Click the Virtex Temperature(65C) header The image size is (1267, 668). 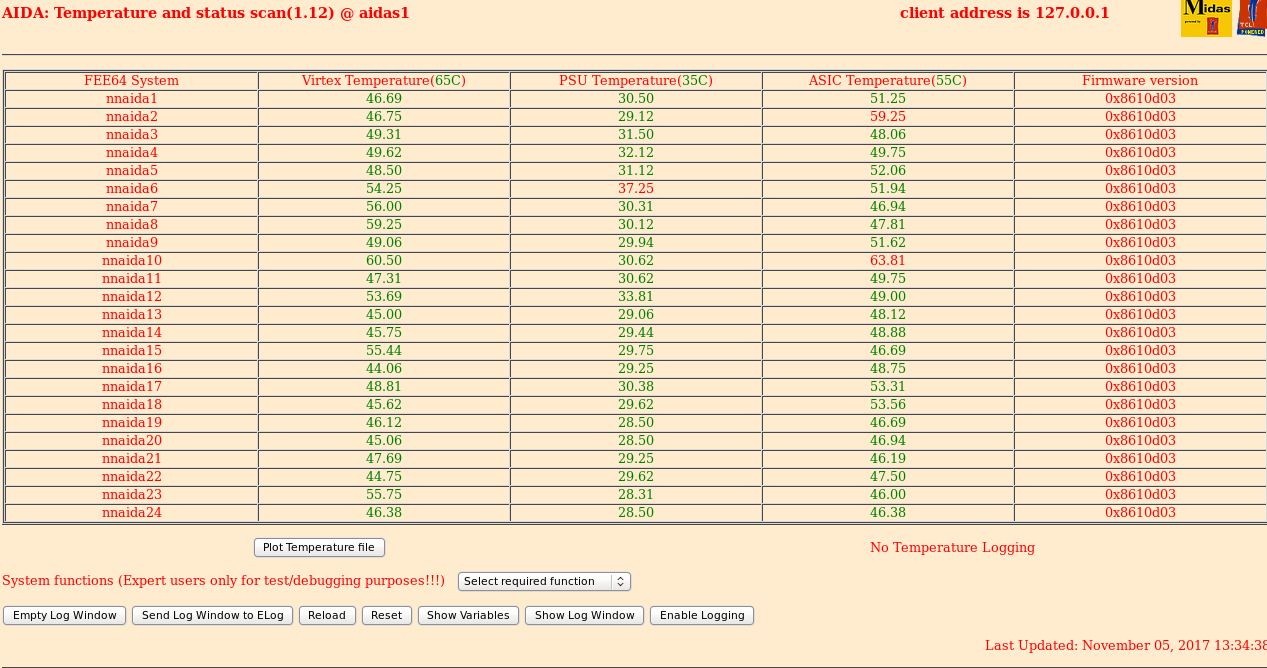coord(384,80)
